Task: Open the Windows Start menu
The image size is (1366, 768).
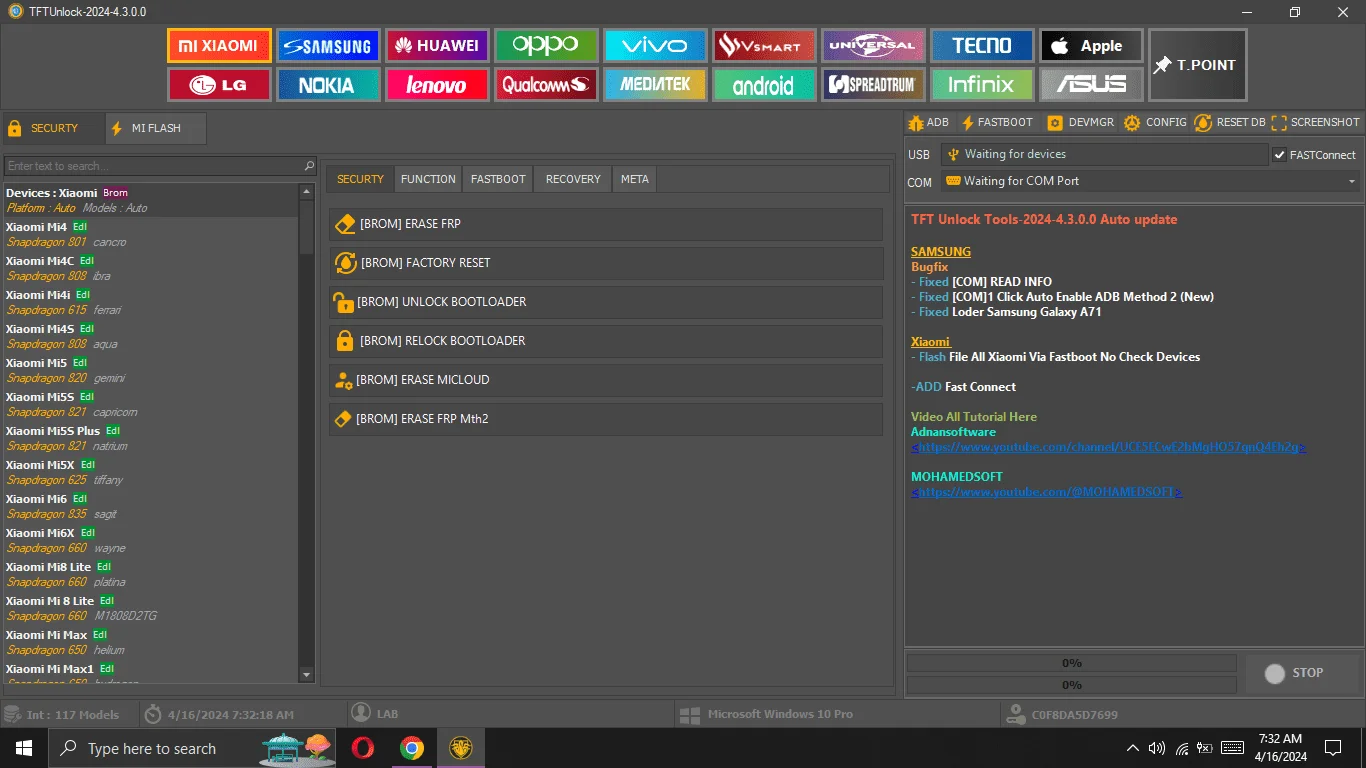Action: (x=23, y=748)
